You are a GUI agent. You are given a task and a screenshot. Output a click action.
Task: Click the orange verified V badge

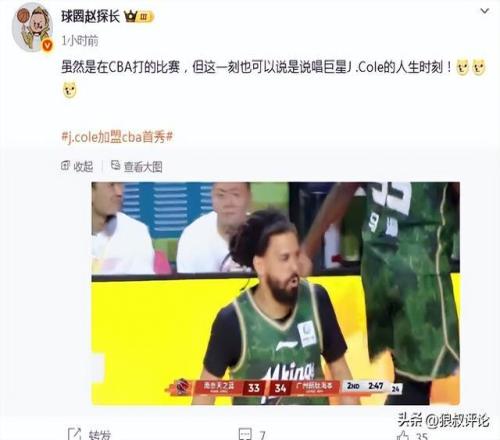tap(47, 46)
